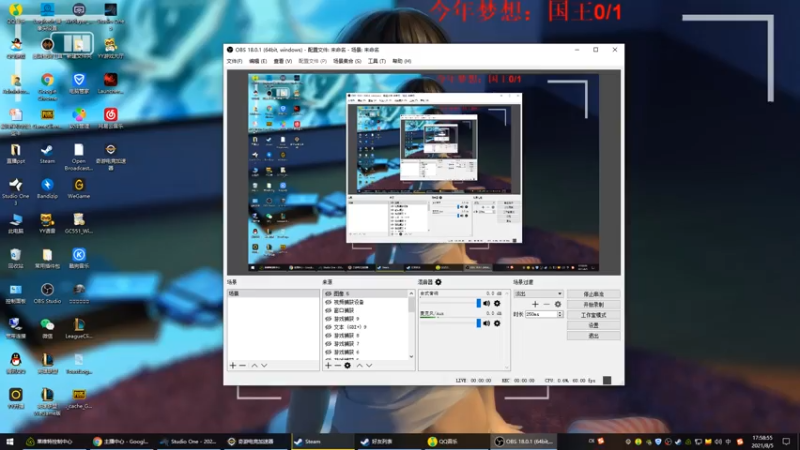Viewport: 800px width, 450px height.
Task: Toggle visibility eye of 游戏捕获 6 source
Action: (x=328, y=352)
